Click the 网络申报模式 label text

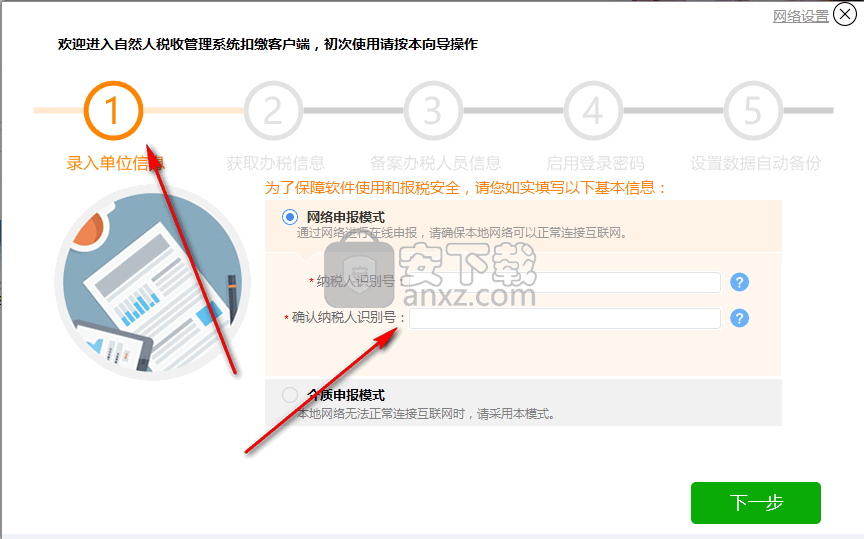coord(345,217)
